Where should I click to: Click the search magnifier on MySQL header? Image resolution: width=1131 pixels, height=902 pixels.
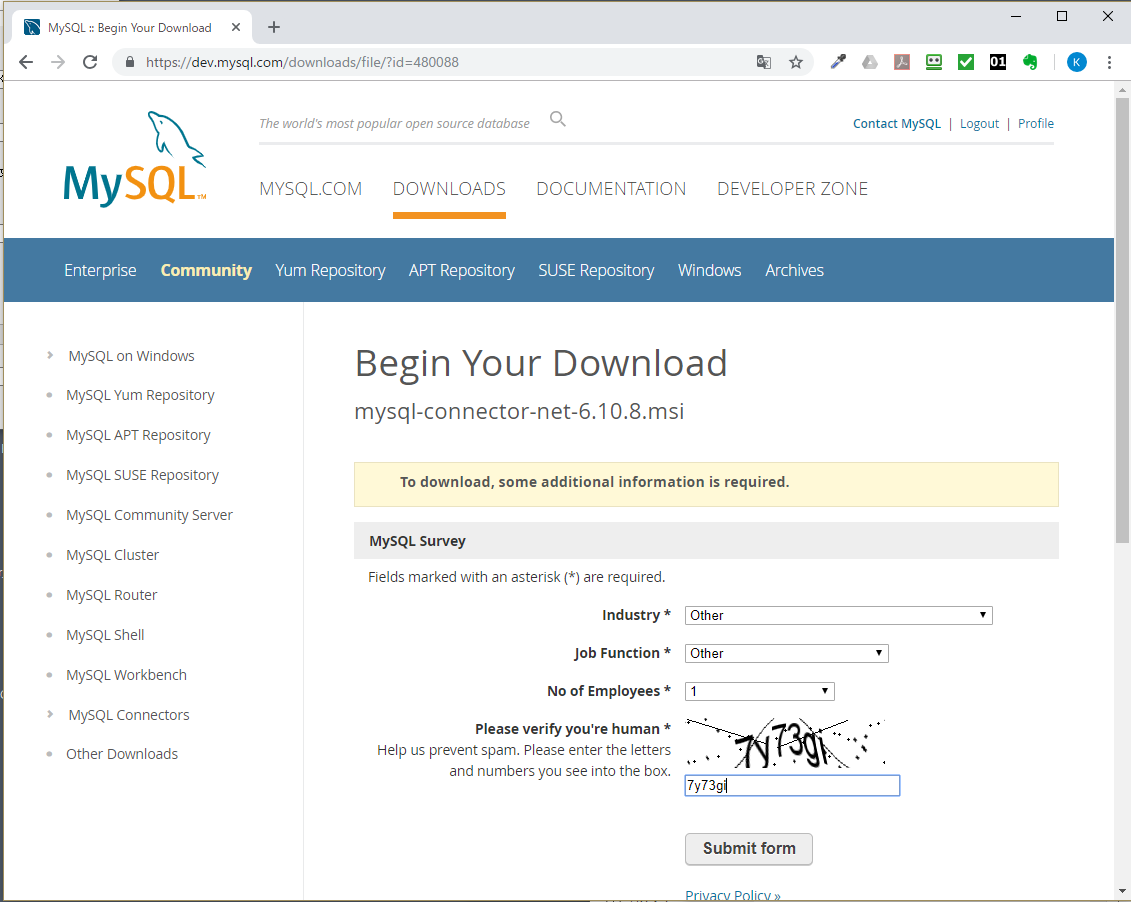click(558, 120)
